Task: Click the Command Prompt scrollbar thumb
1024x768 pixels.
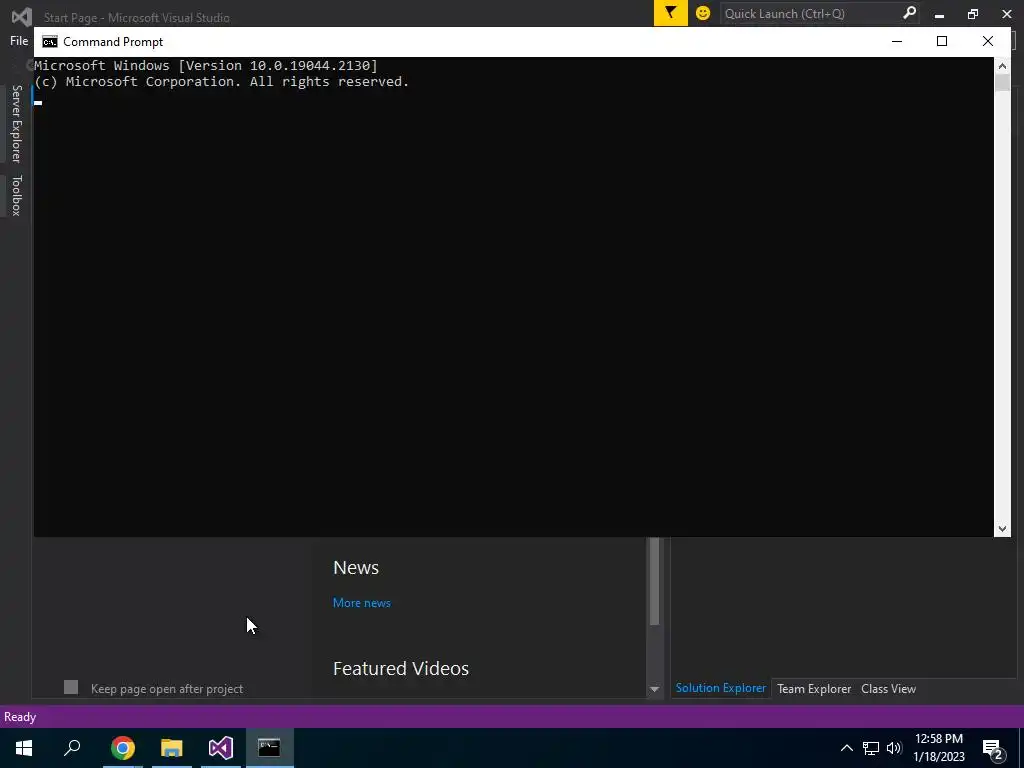Action: (1002, 83)
